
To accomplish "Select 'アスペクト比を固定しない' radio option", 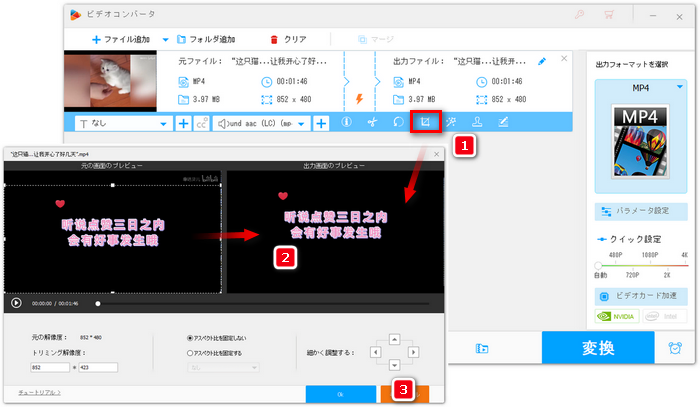I will 190,339.
